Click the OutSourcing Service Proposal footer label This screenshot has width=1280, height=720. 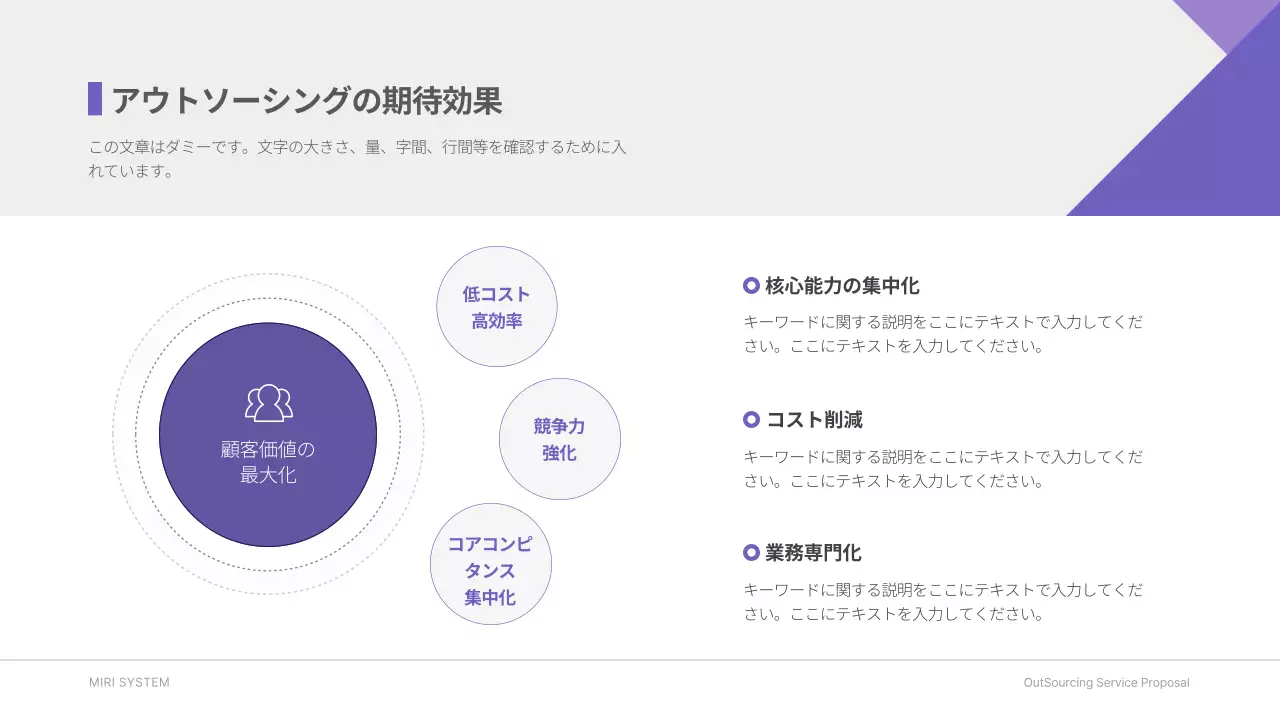(1105, 683)
